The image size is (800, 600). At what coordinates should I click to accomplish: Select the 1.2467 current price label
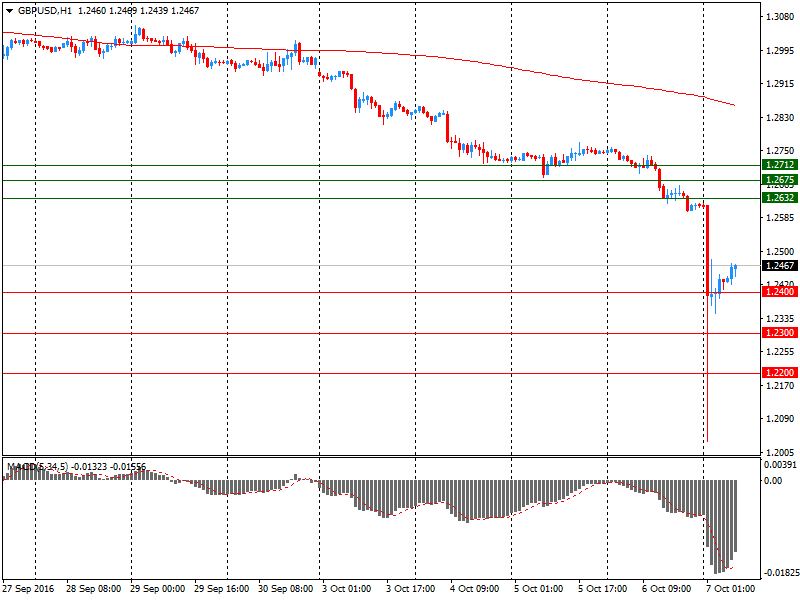(x=780, y=266)
